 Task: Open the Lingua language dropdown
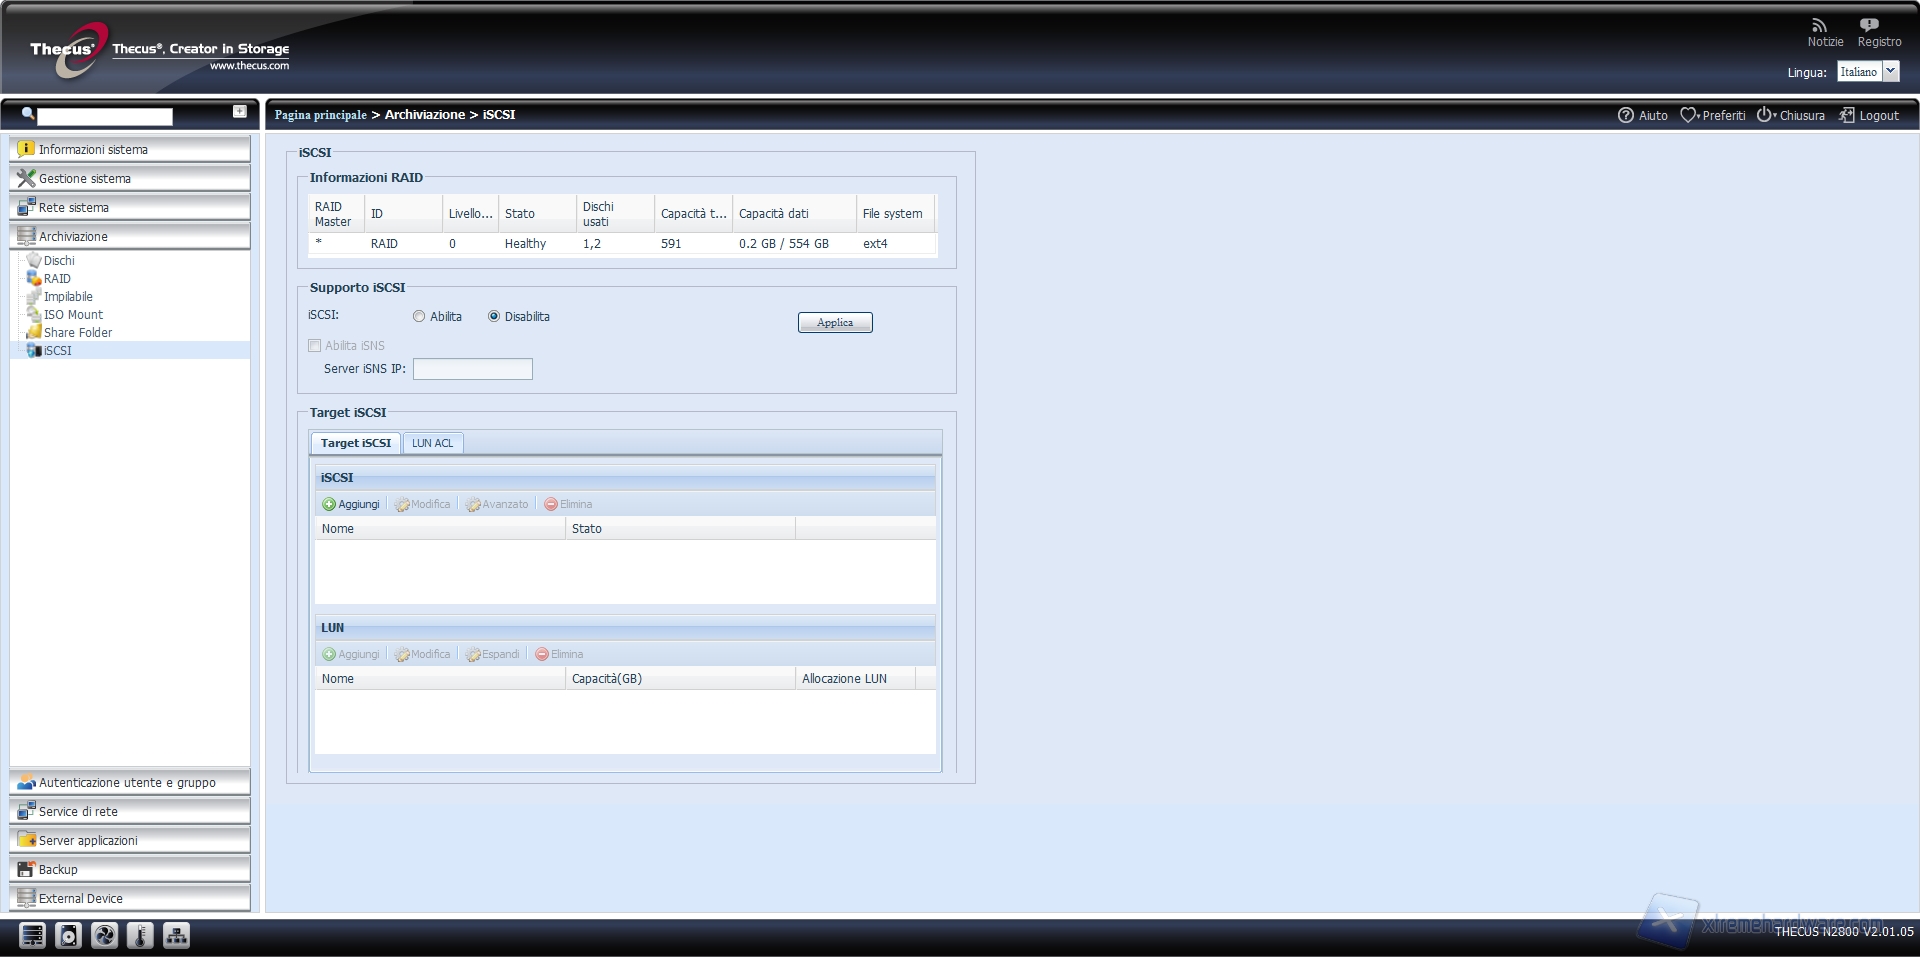(x=1890, y=72)
